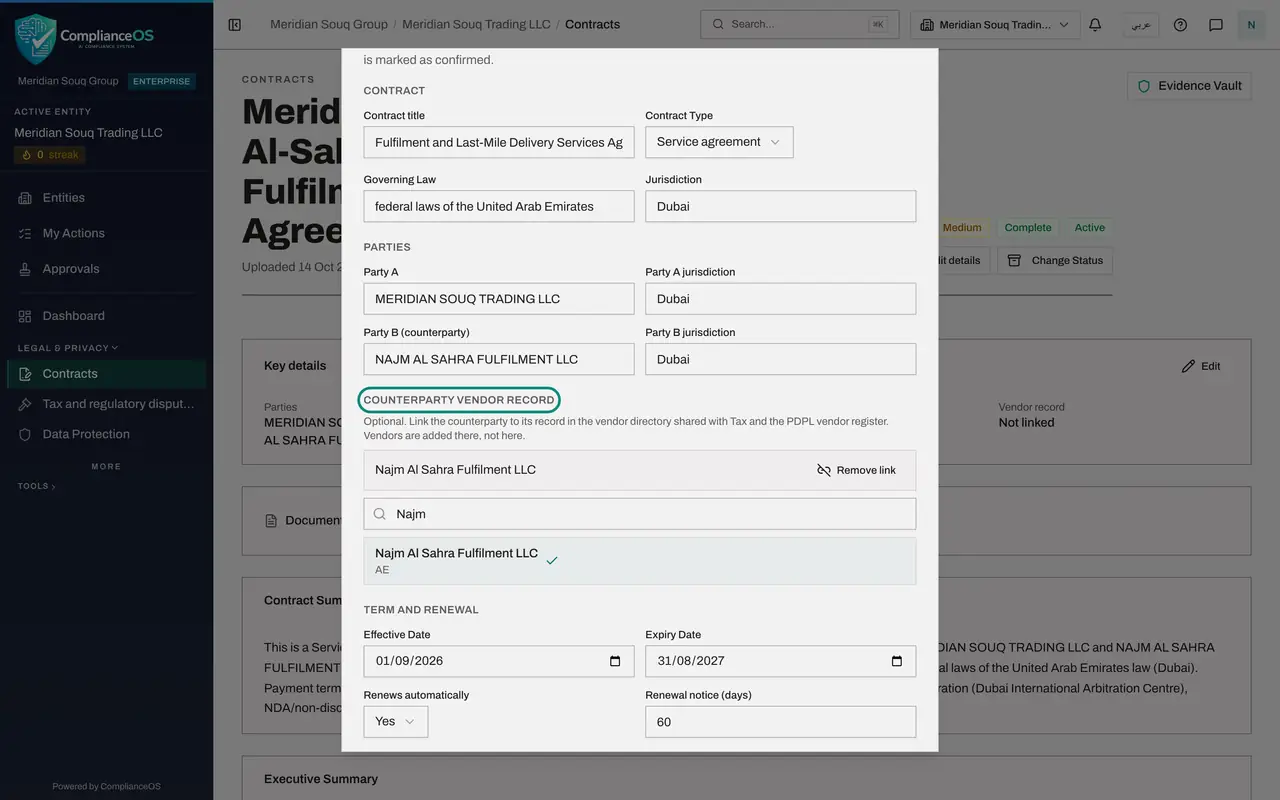The width and height of the screenshot is (1280, 800).
Task: Open the Expiry Date calendar picker
Action: pyautogui.click(x=897, y=661)
